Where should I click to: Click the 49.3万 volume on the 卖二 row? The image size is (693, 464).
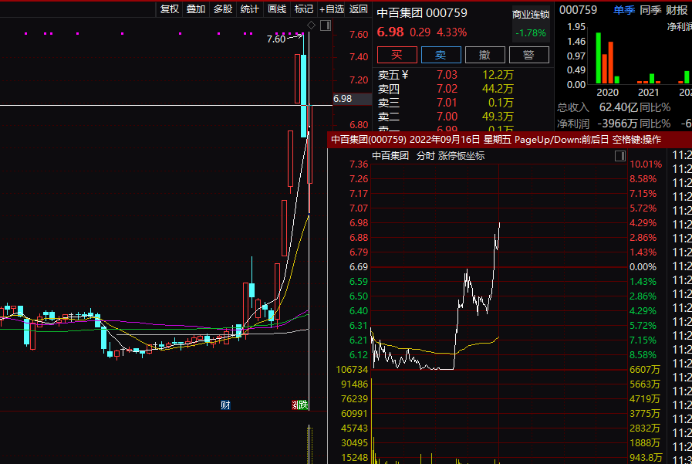(x=498, y=117)
